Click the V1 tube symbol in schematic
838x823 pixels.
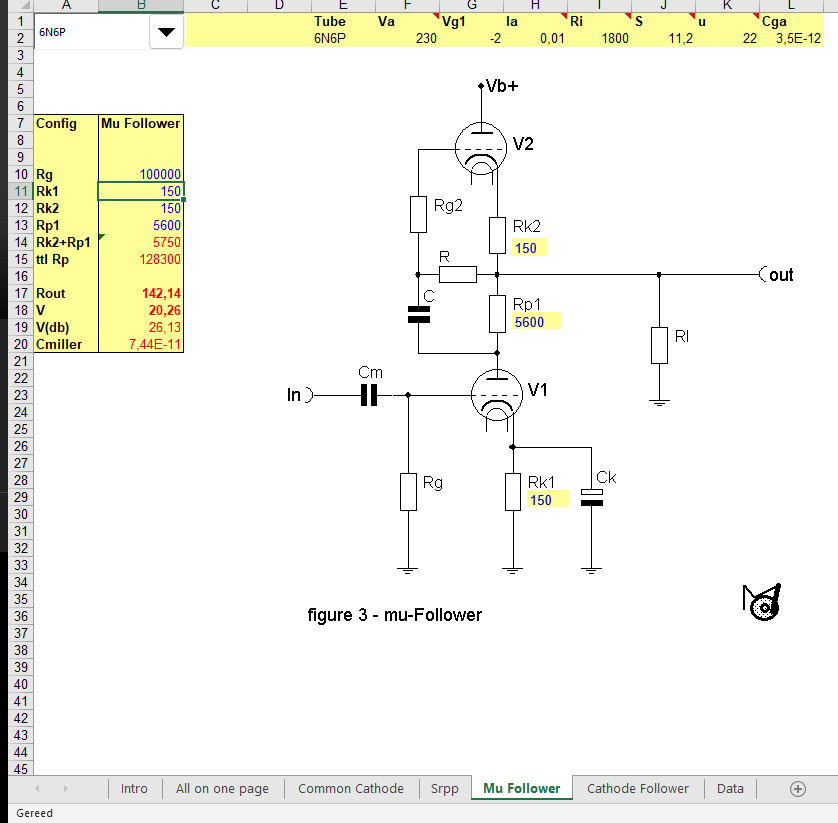(x=497, y=395)
